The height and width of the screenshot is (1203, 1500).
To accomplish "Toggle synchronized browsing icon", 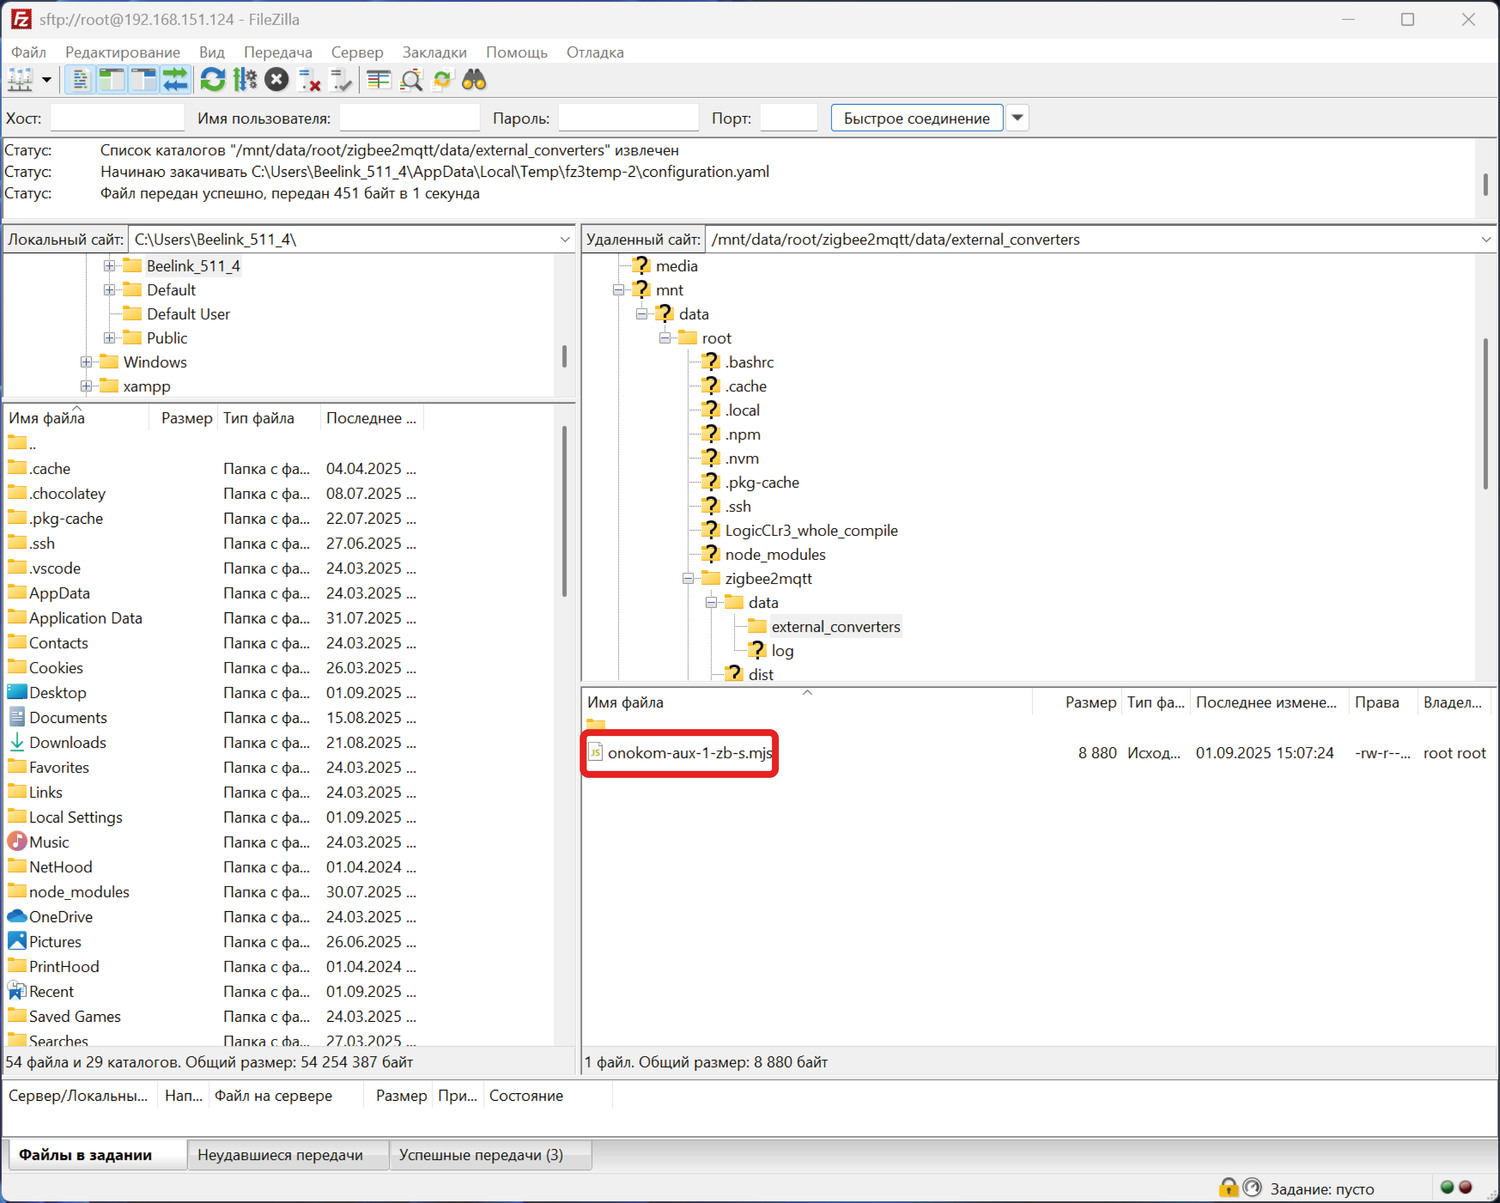I will pos(443,80).
